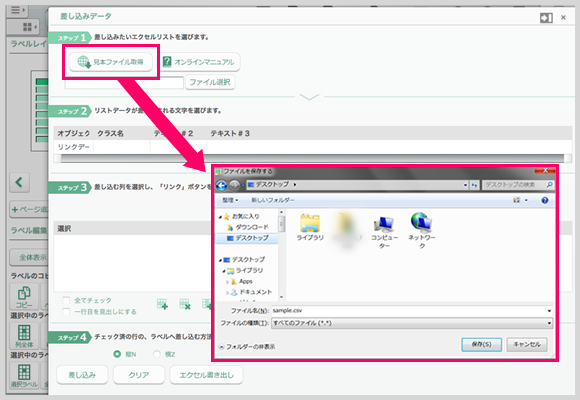Click the add-row table icon
The image size is (580, 400).
162,304
